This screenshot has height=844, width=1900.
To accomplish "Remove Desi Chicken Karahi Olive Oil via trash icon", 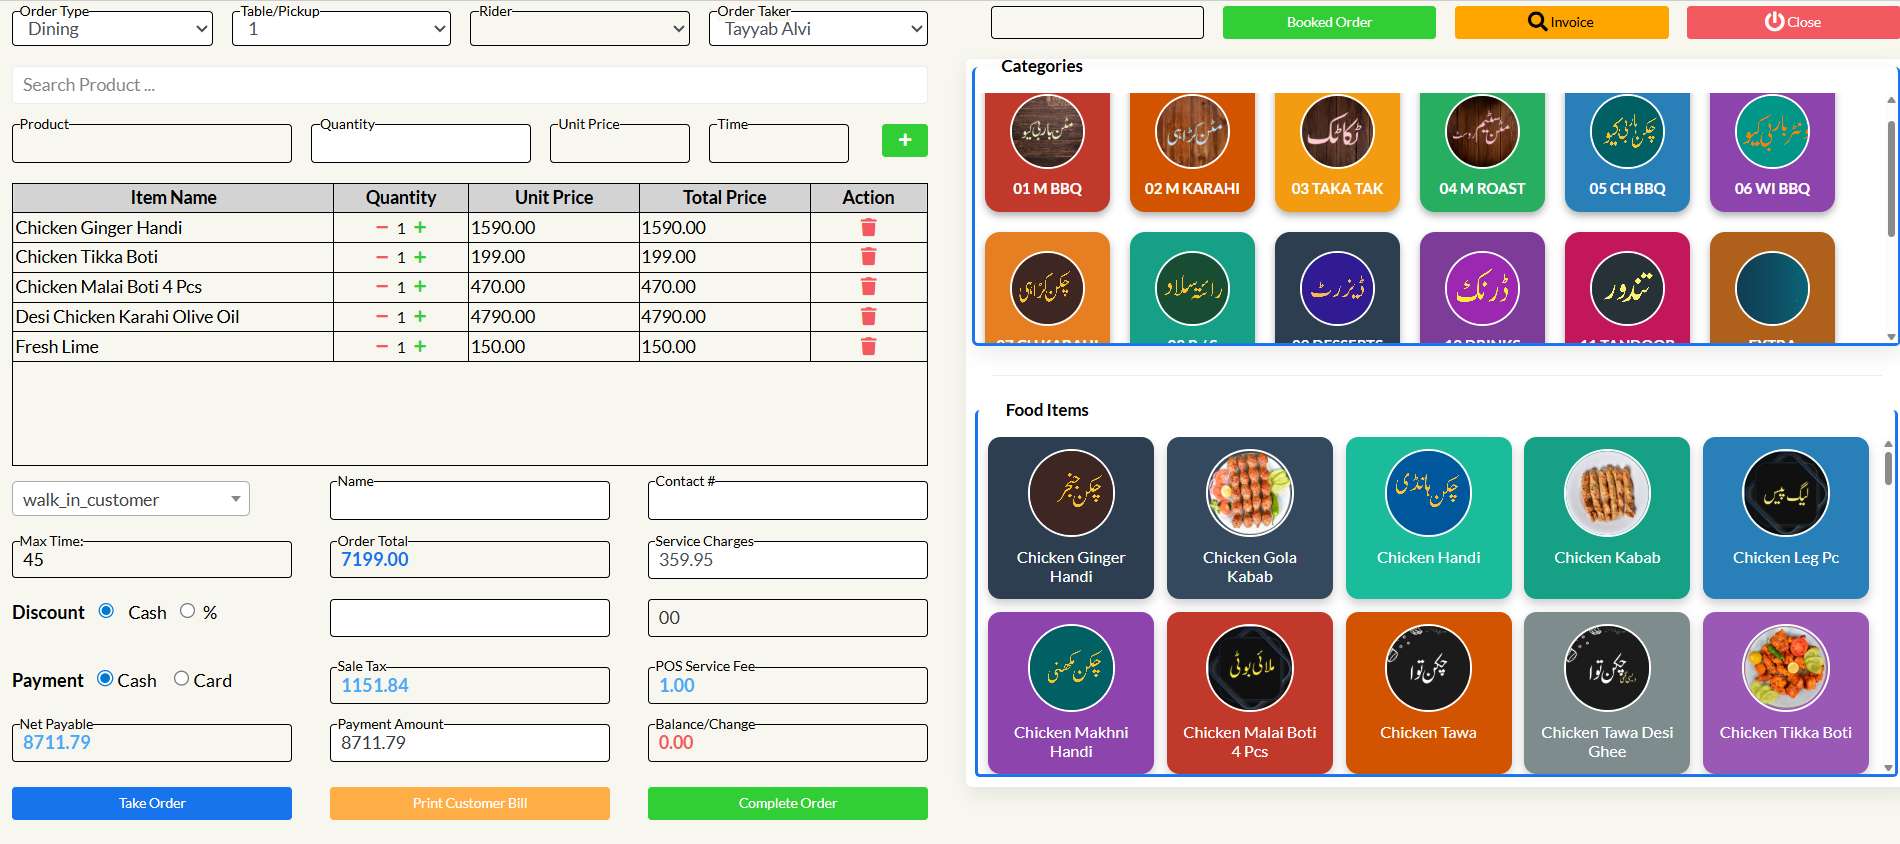I will 868,317.
